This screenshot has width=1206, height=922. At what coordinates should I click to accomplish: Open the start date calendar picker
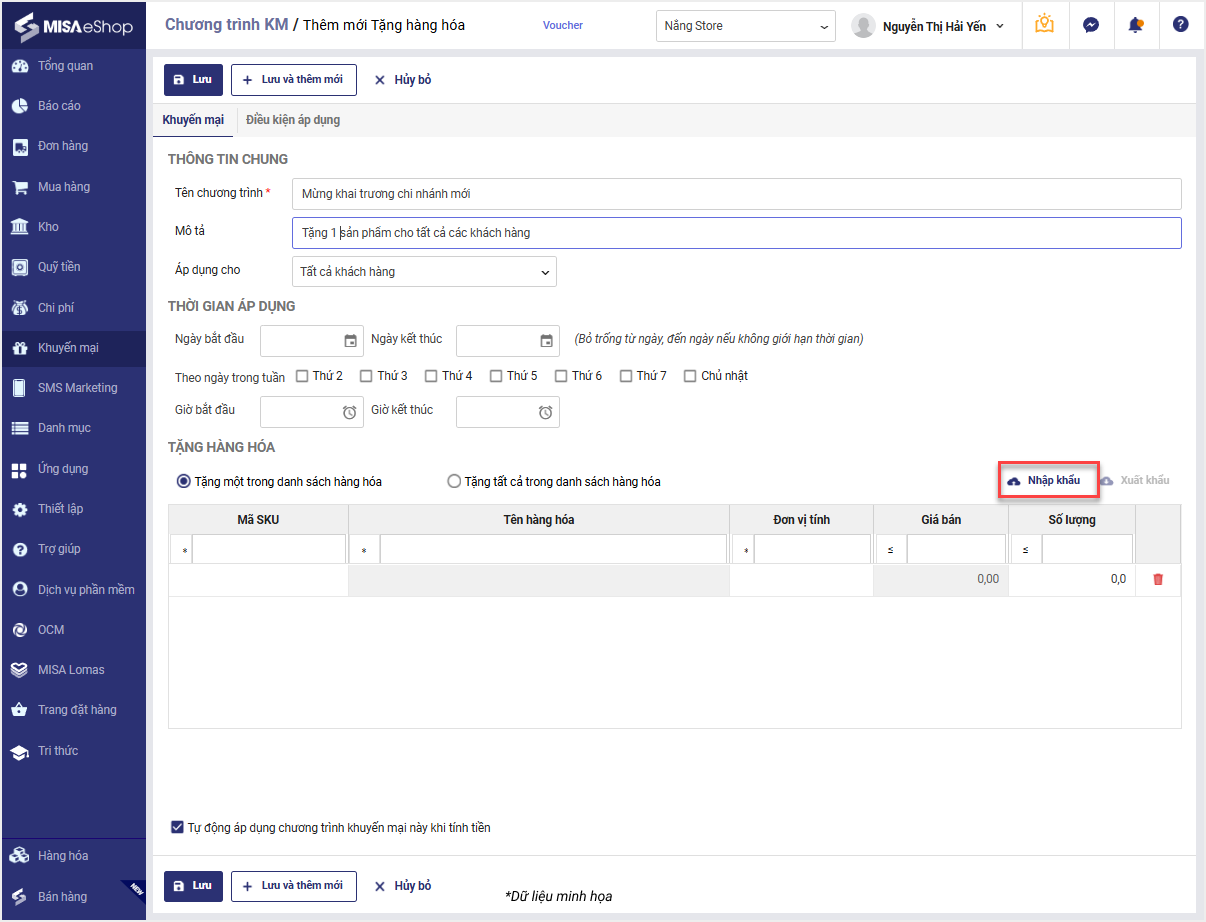click(350, 341)
